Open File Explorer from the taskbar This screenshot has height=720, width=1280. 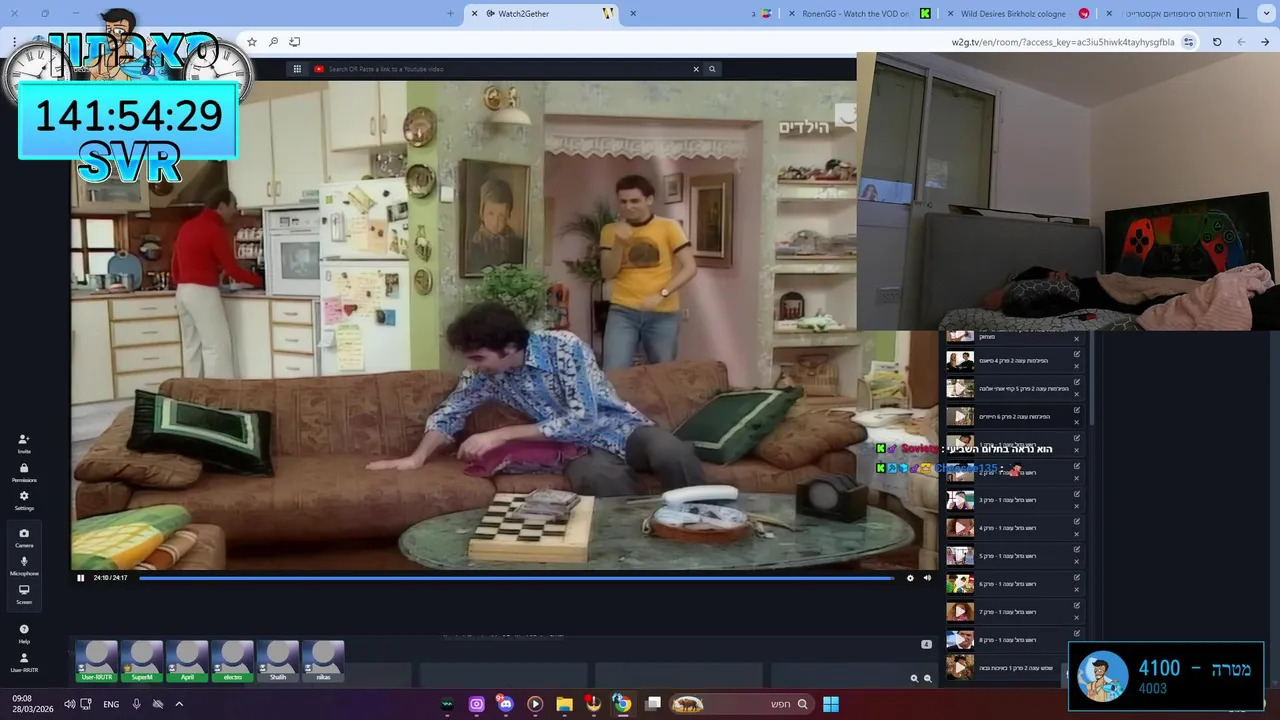coord(564,704)
